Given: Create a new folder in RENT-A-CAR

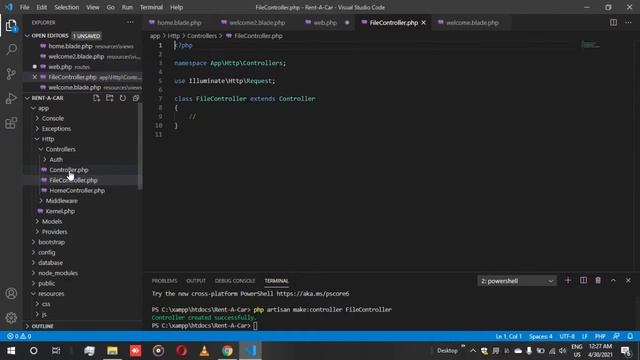Looking at the screenshot, I should pos(110,98).
